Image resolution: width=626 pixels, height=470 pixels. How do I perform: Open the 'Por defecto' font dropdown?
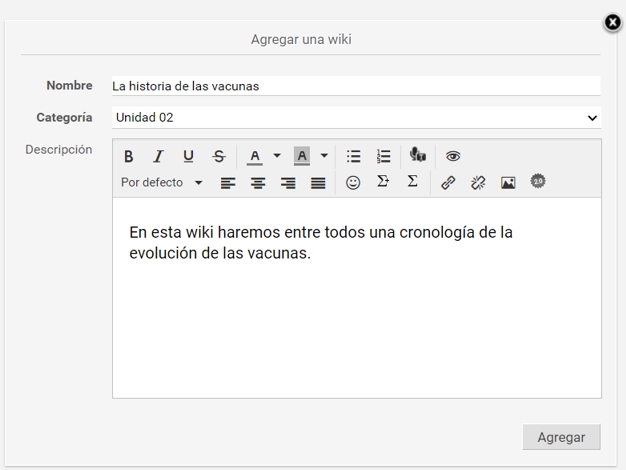click(x=161, y=183)
